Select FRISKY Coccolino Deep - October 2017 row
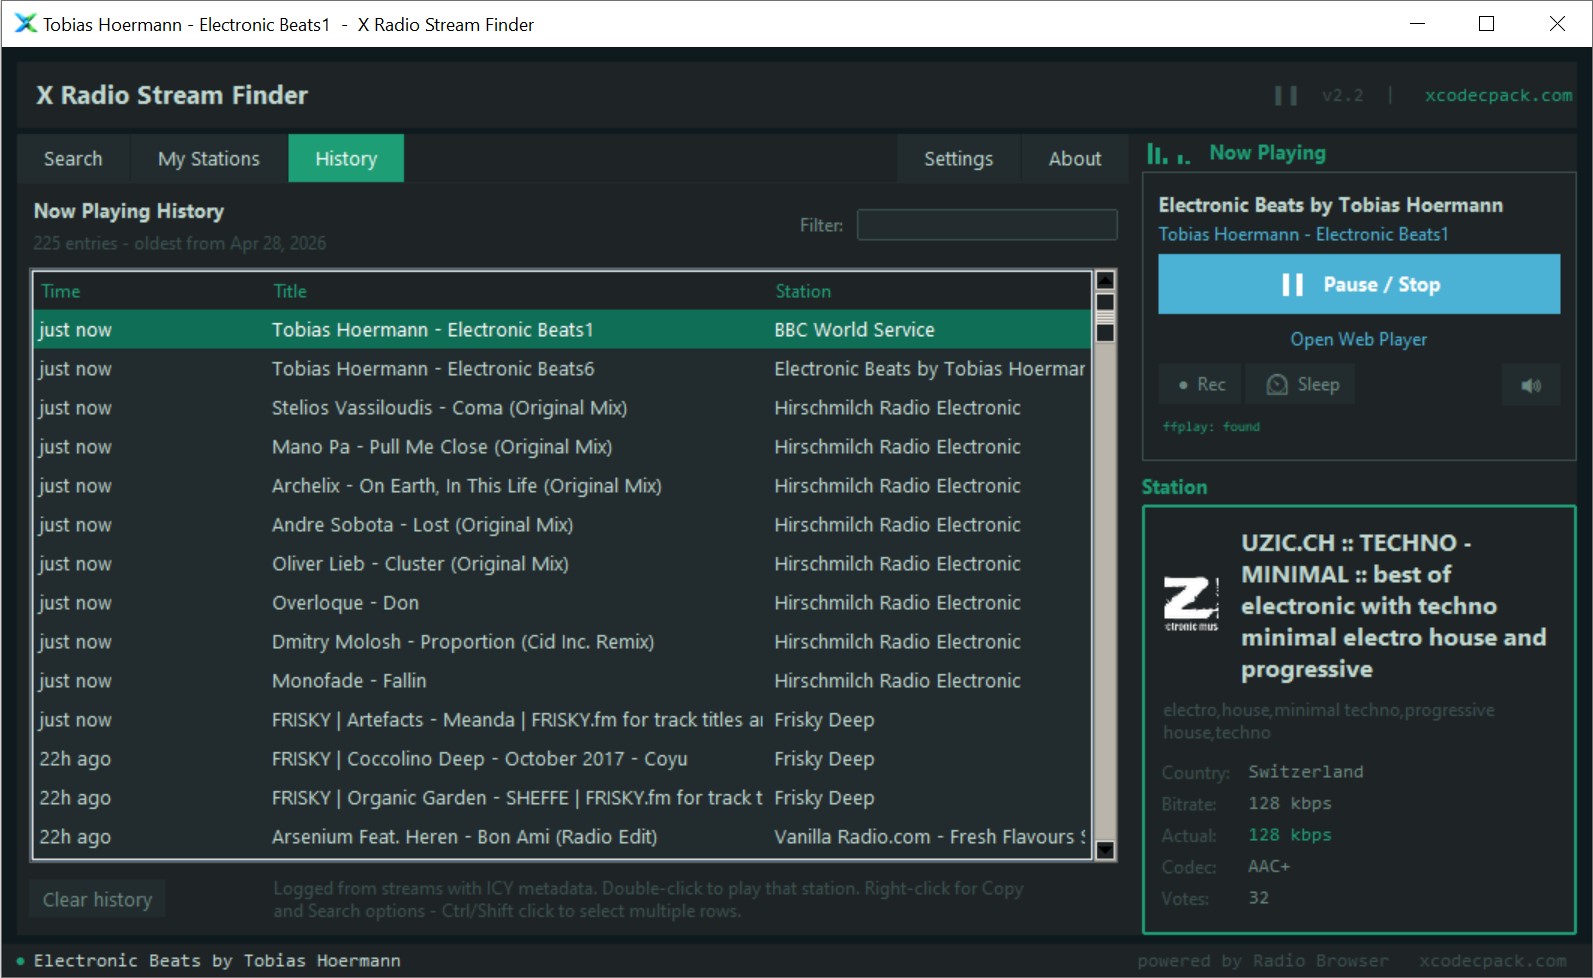 point(563,758)
